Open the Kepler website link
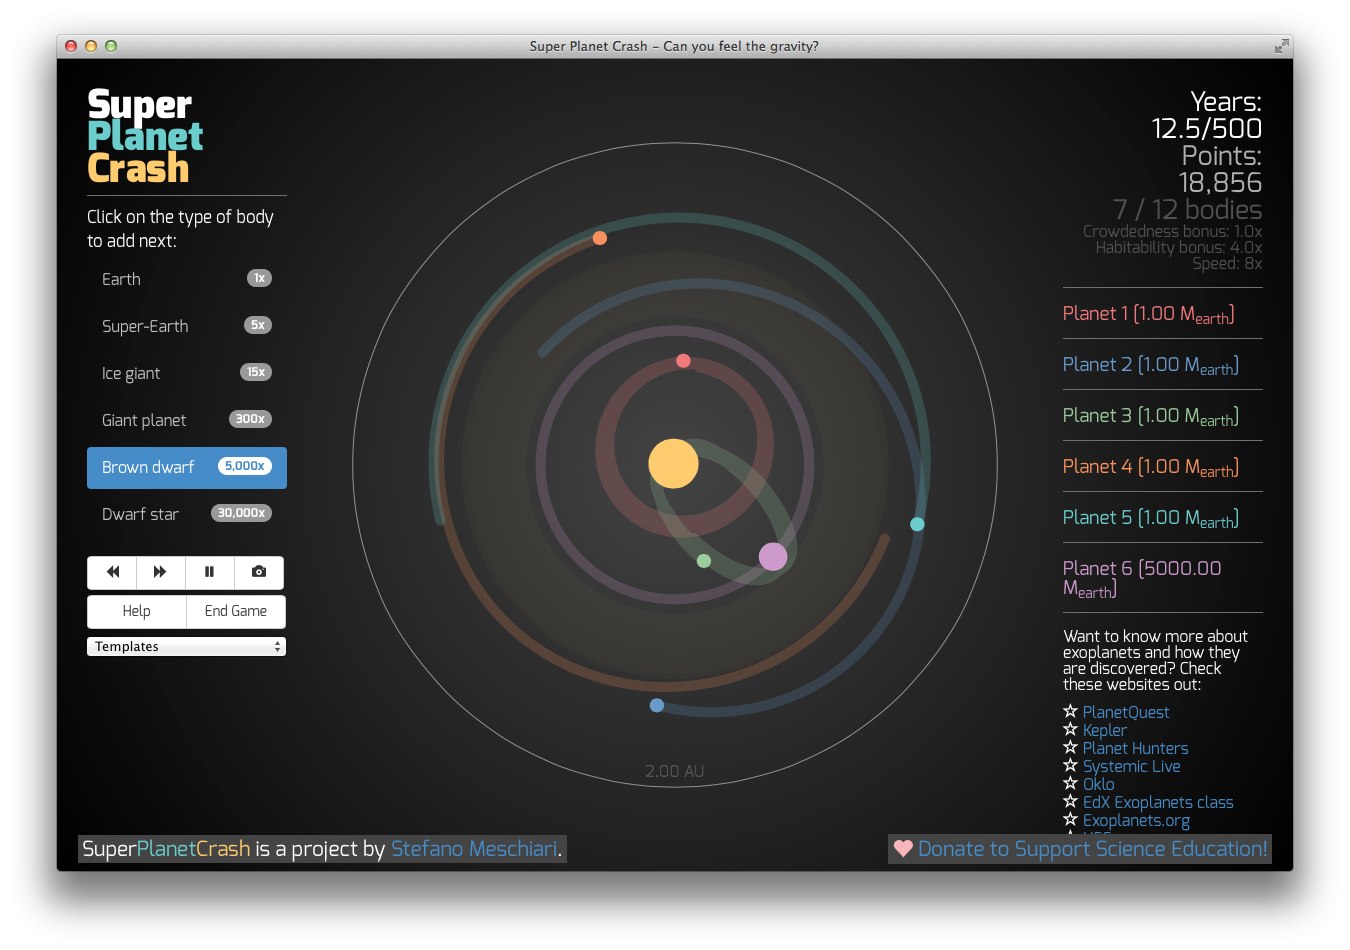1350x950 pixels. point(1104,730)
